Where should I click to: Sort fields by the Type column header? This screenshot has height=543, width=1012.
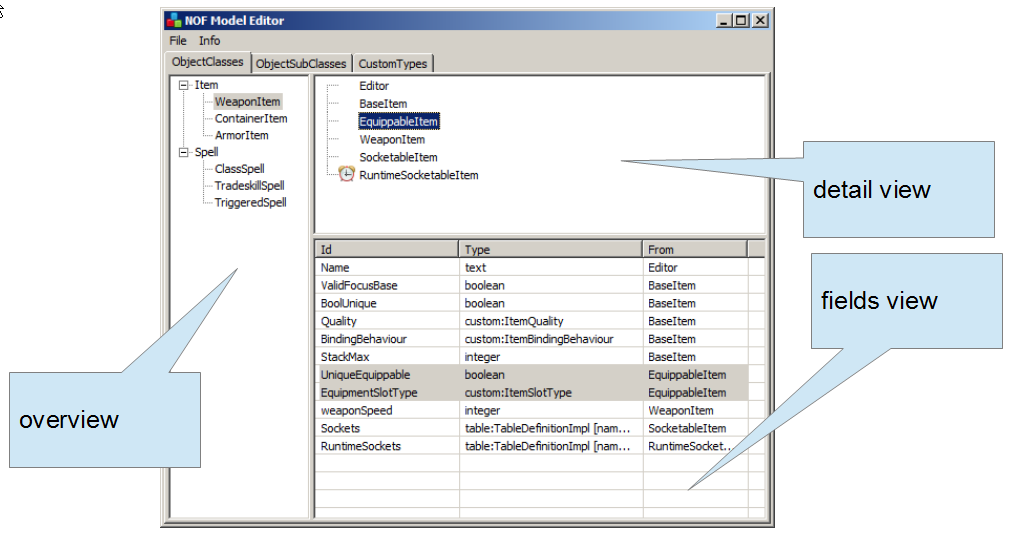point(550,250)
